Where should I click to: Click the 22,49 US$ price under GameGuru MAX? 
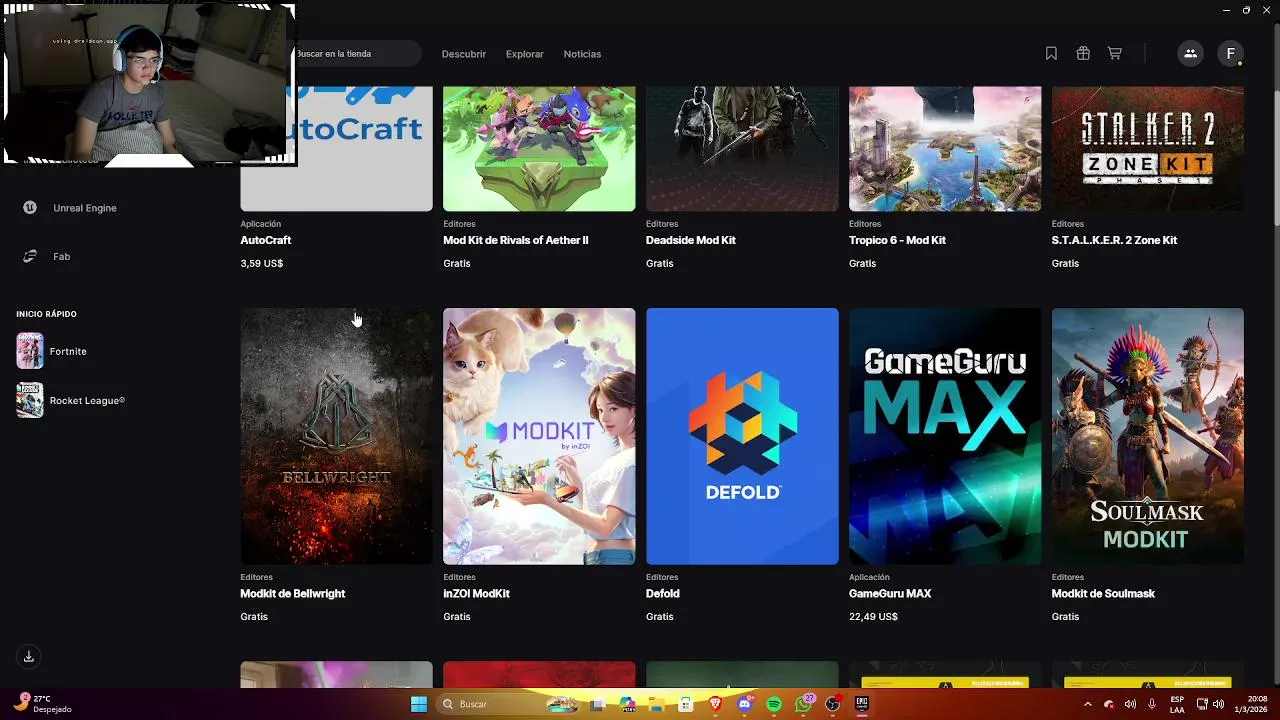873,616
